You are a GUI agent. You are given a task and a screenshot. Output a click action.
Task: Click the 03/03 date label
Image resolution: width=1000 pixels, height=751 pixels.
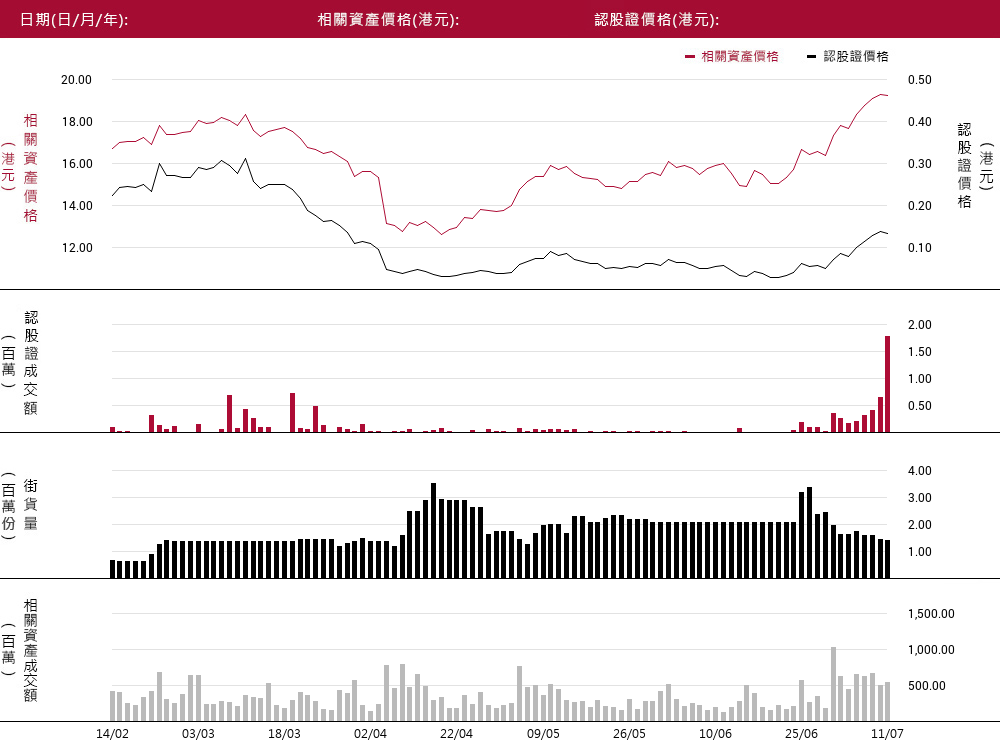198,734
